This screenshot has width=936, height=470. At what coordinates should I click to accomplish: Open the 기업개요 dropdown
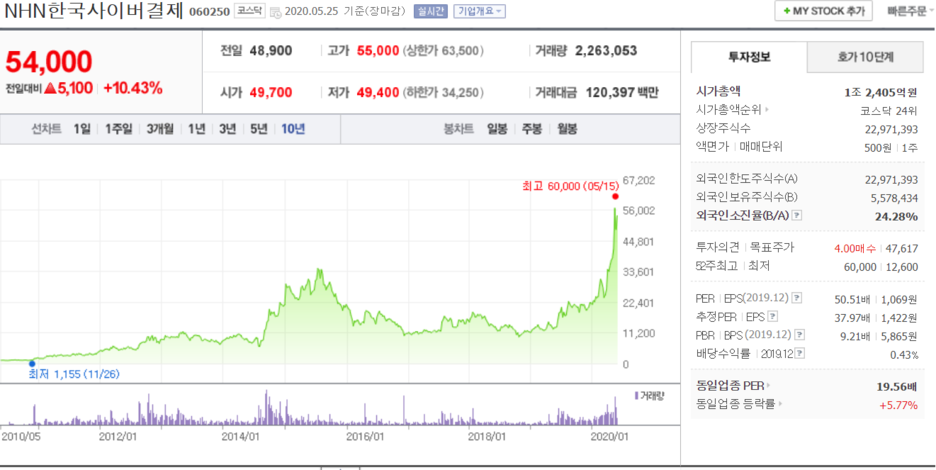pyautogui.click(x=479, y=11)
